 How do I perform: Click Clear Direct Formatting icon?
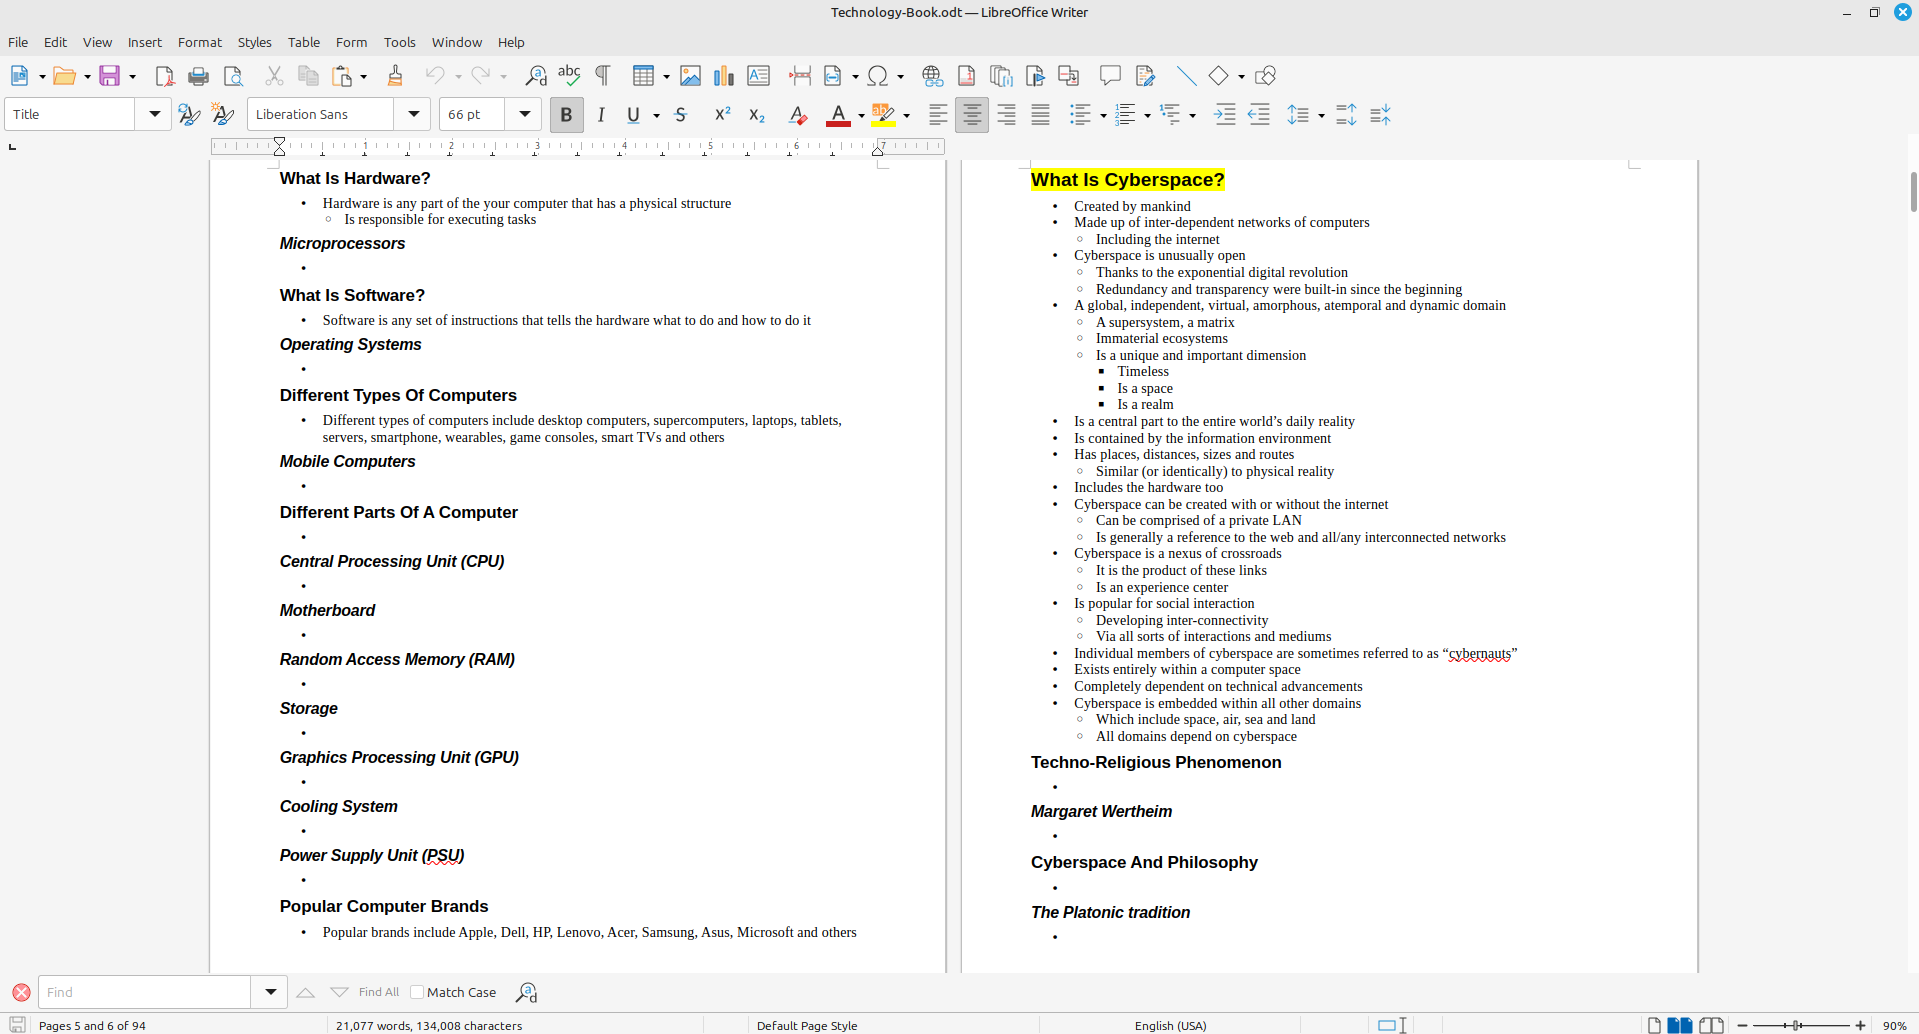[x=798, y=115]
